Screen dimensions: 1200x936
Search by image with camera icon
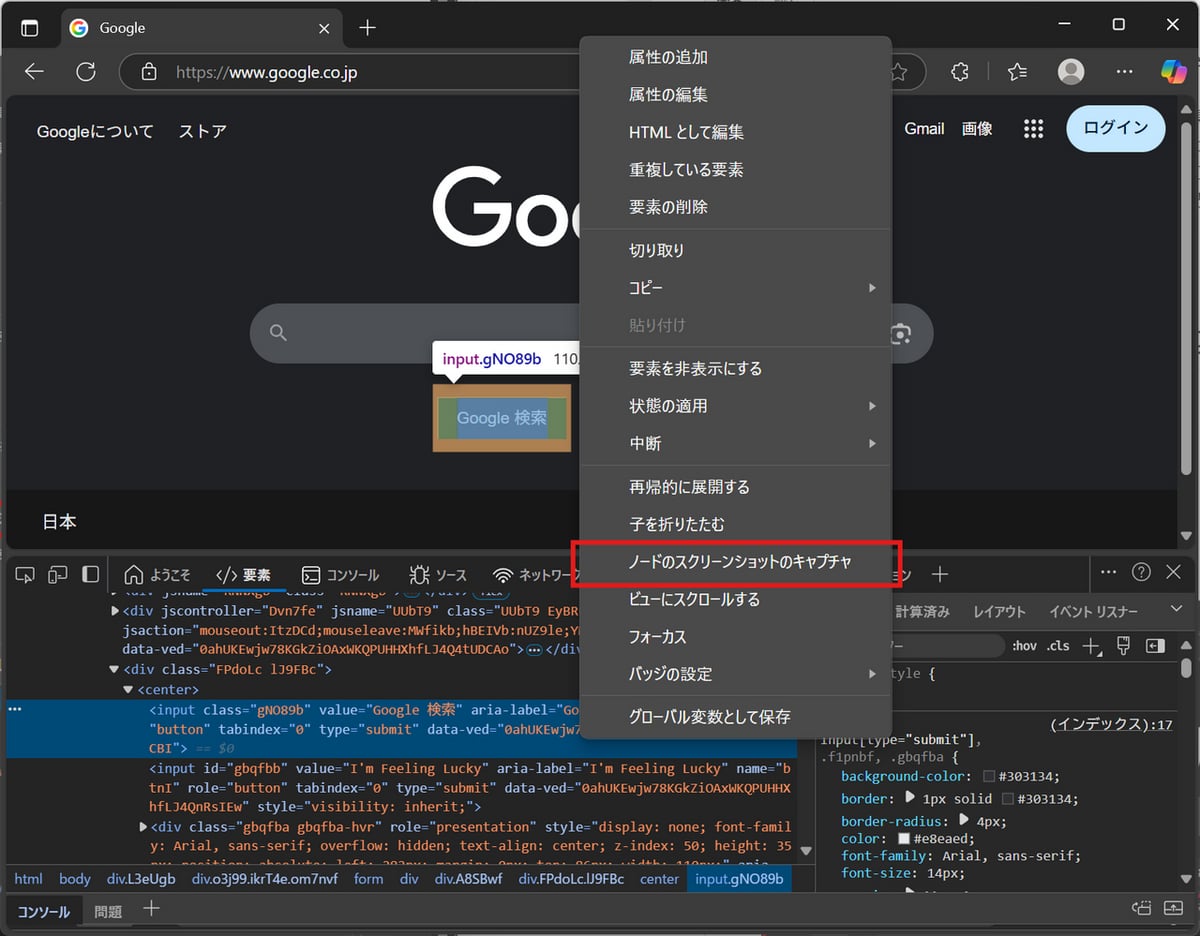(x=900, y=333)
